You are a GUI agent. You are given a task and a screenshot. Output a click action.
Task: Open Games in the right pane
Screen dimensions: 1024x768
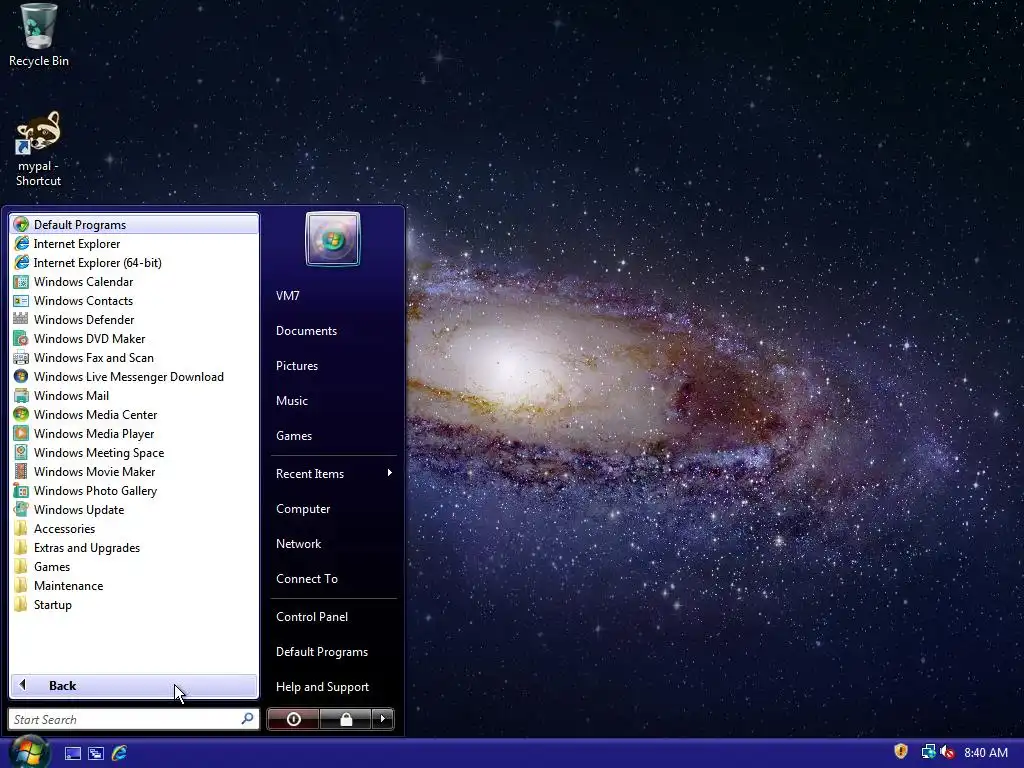pyautogui.click(x=333, y=436)
